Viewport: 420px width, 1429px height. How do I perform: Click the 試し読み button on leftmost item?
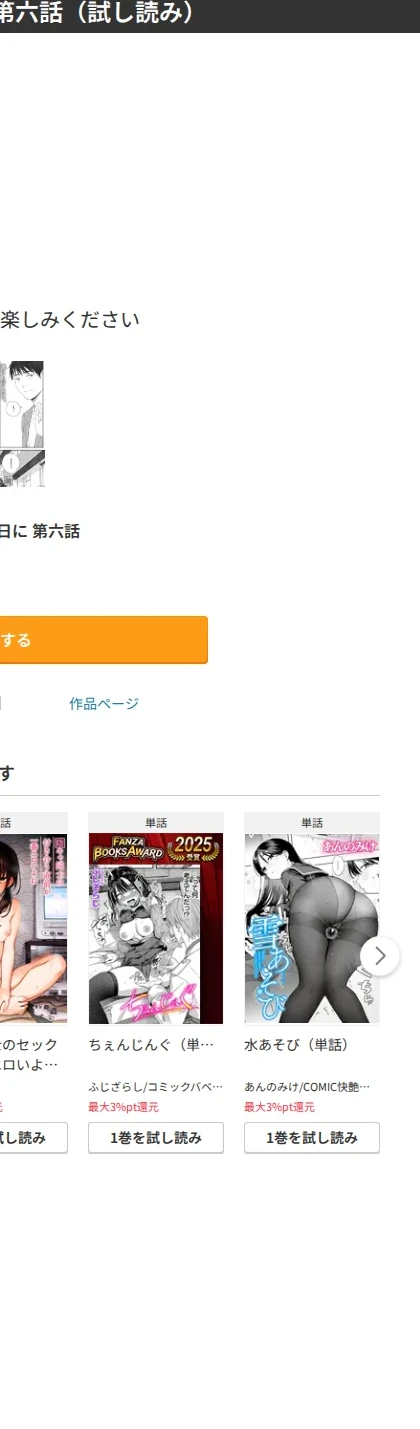coord(33,1138)
